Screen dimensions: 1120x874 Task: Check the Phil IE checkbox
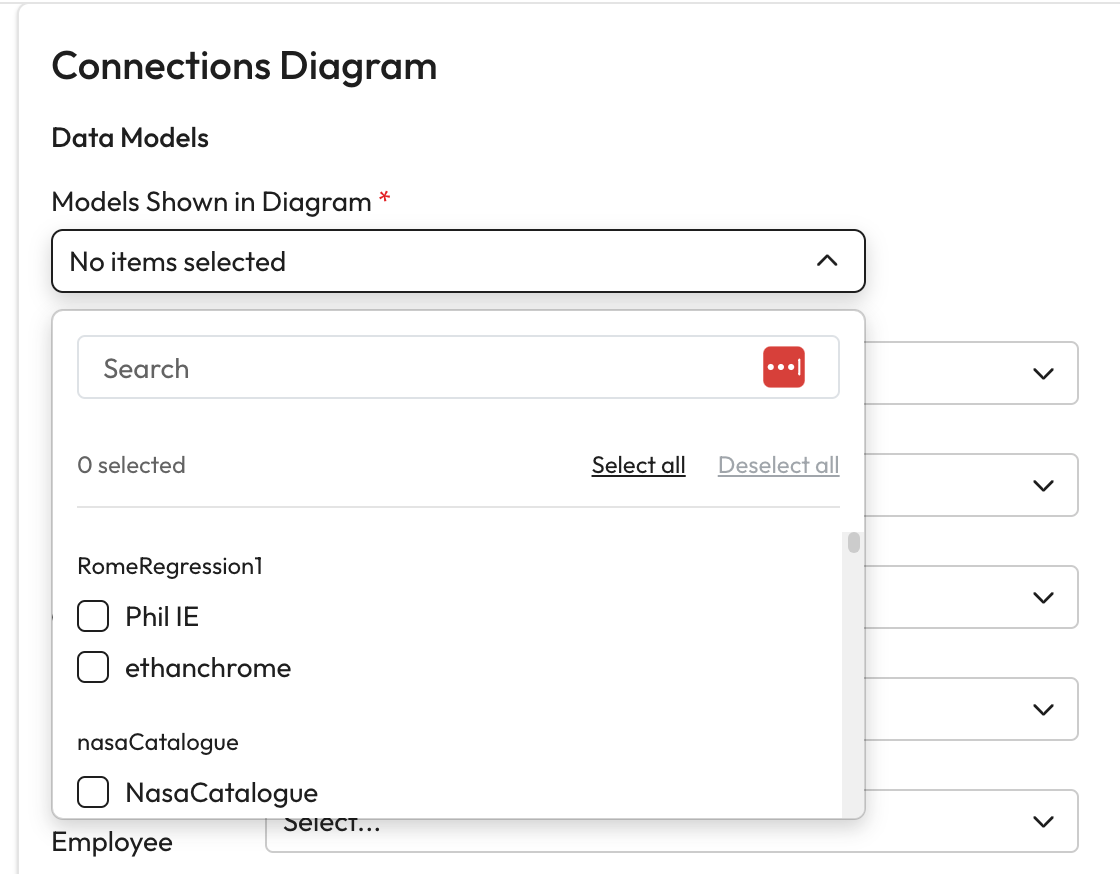tap(93, 617)
